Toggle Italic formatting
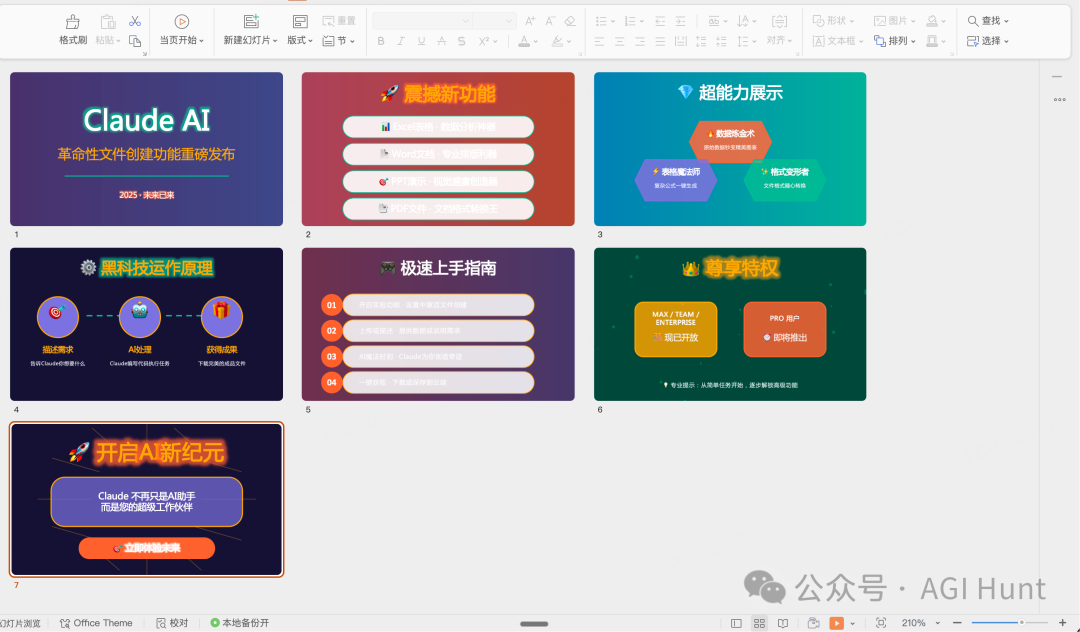Screen dimensions: 1080x632 [400, 41]
